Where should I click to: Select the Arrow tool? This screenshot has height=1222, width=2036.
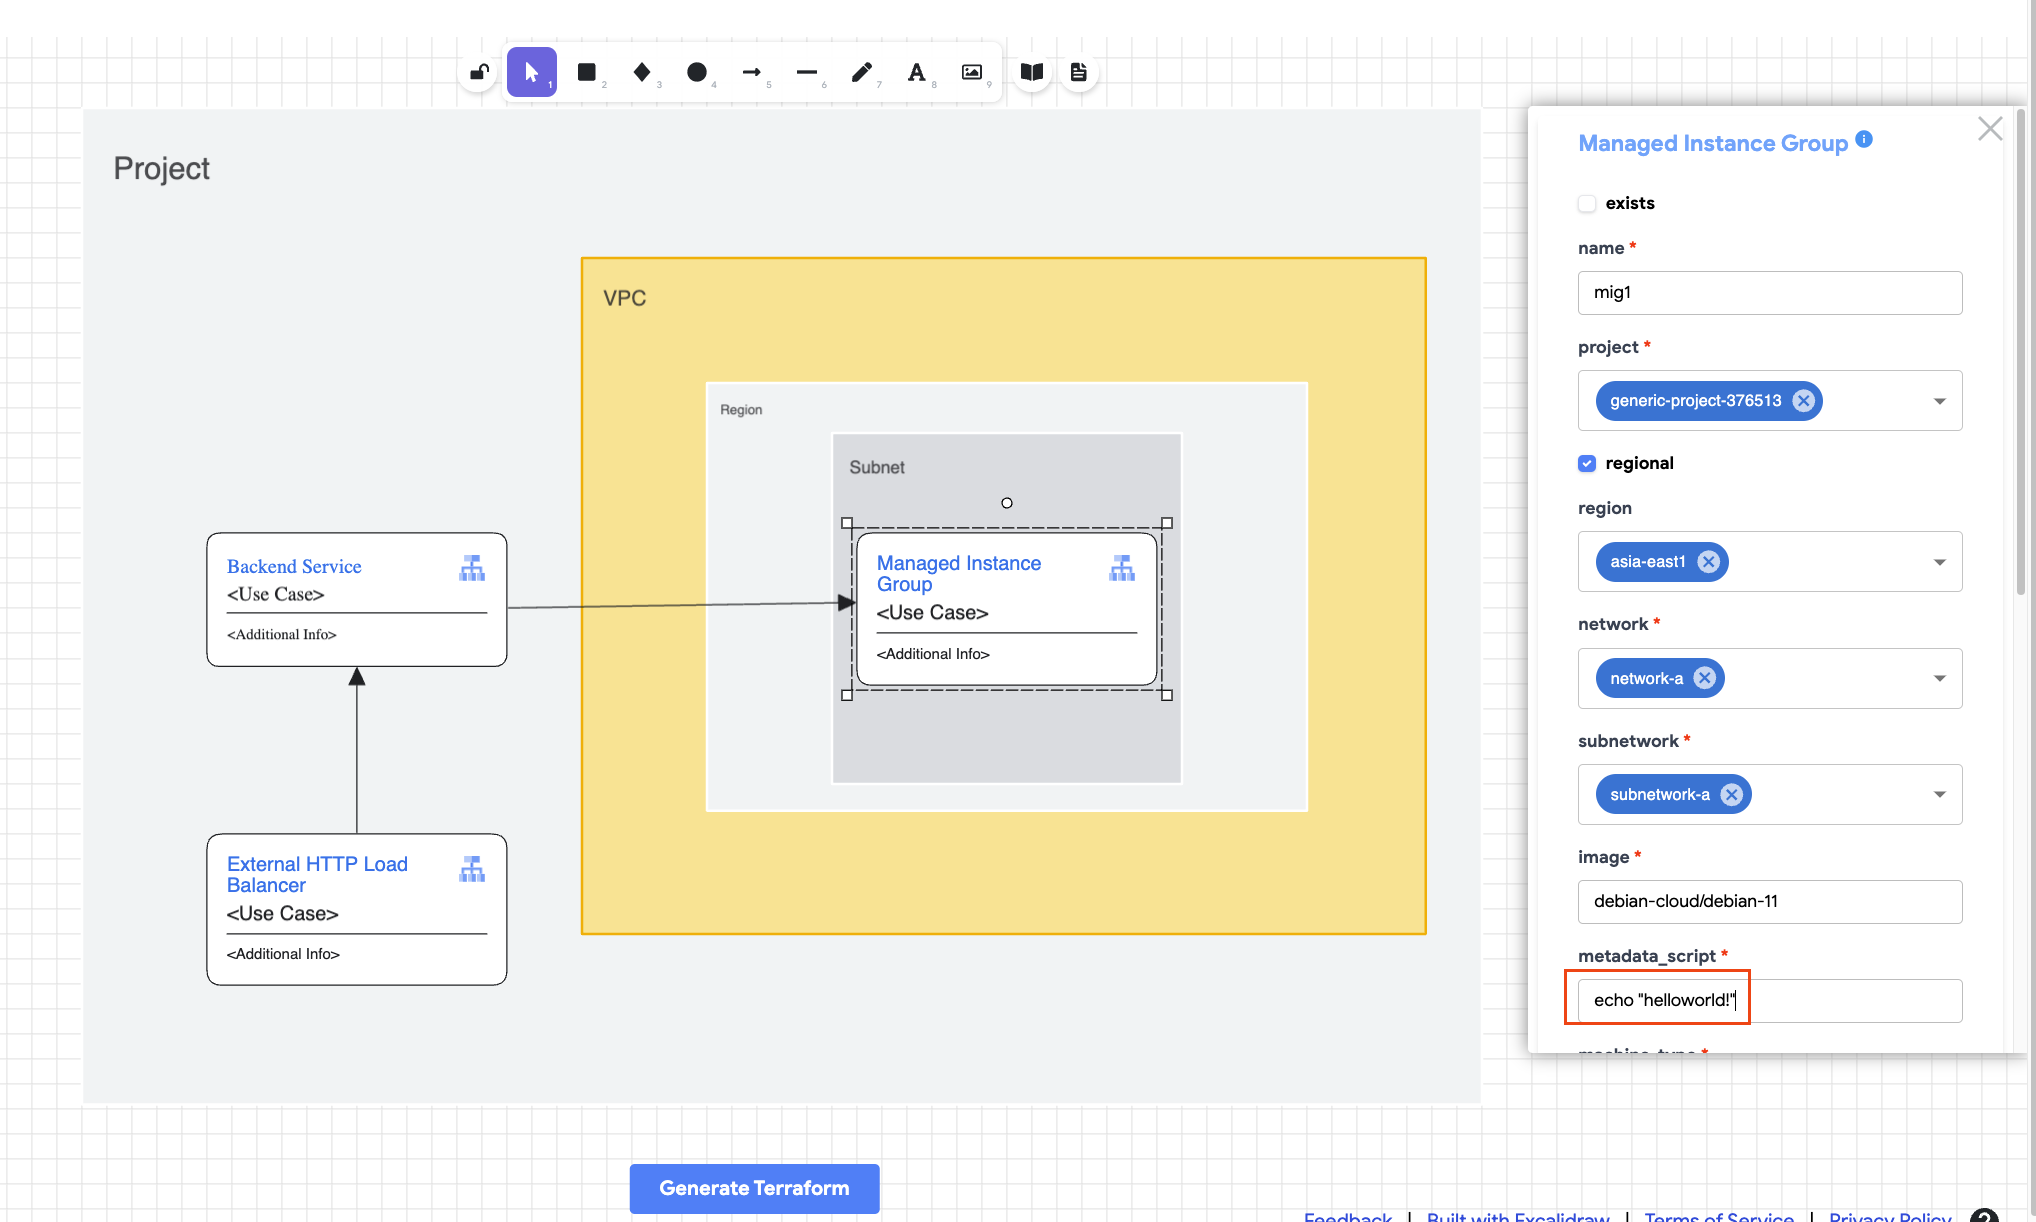point(752,72)
